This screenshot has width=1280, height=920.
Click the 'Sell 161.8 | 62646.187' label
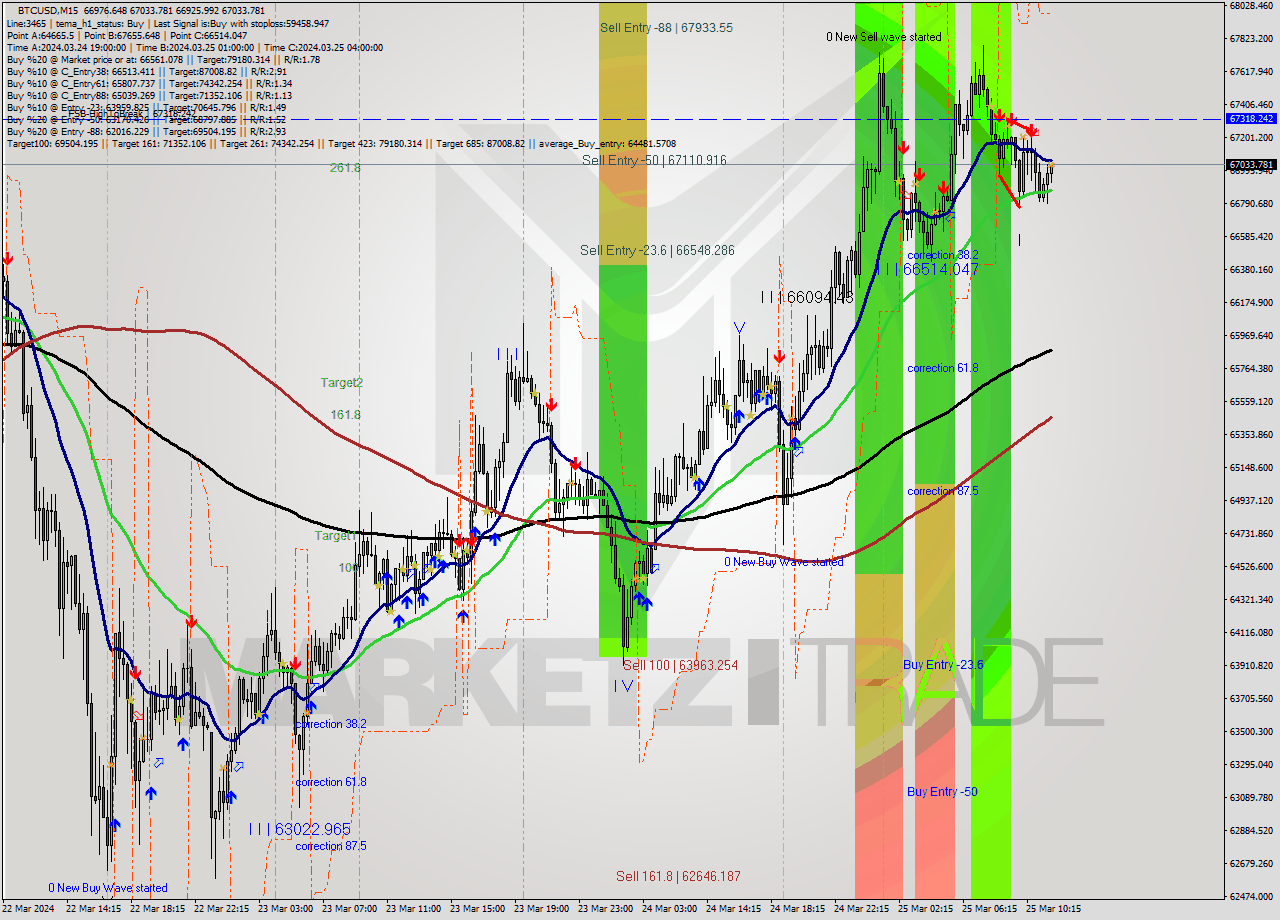point(678,876)
